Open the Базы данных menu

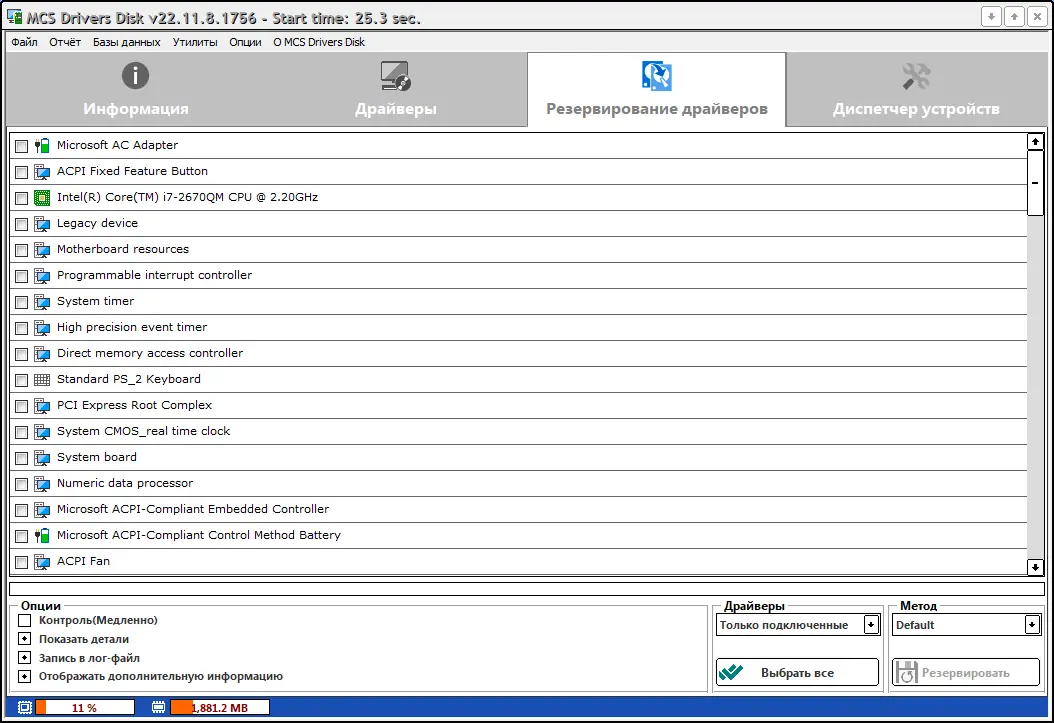pyautogui.click(x=126, y=42)
